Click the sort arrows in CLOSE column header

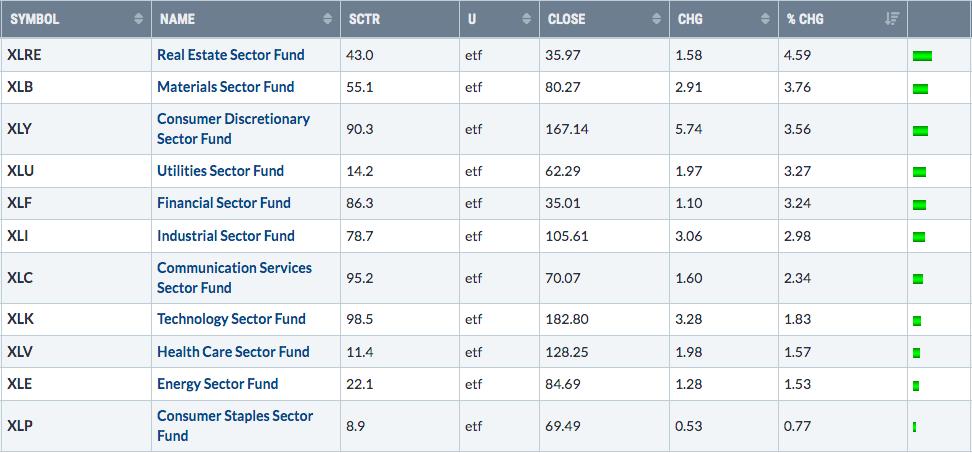point(656,19)
